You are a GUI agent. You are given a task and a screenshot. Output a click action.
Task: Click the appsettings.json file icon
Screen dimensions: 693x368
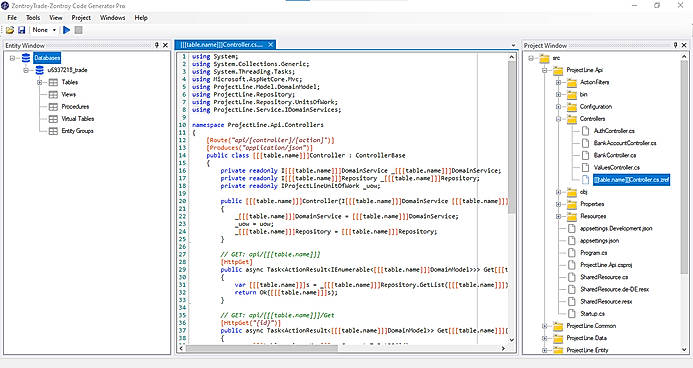tap(571, 241)
